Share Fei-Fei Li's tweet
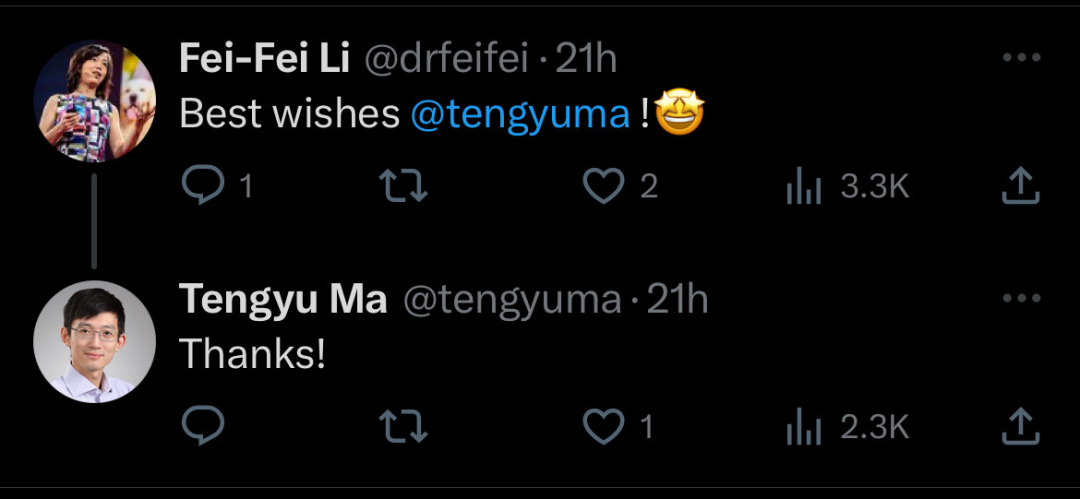 1020,185
